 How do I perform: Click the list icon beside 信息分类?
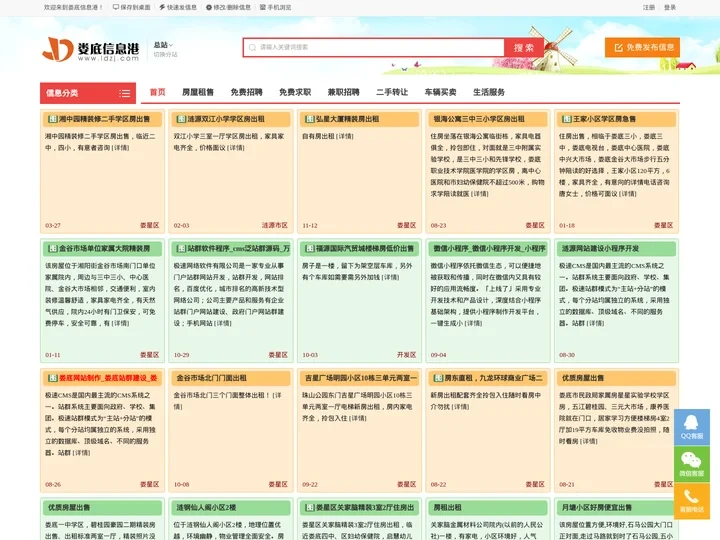pyautogui.click(x=125, y=93)
